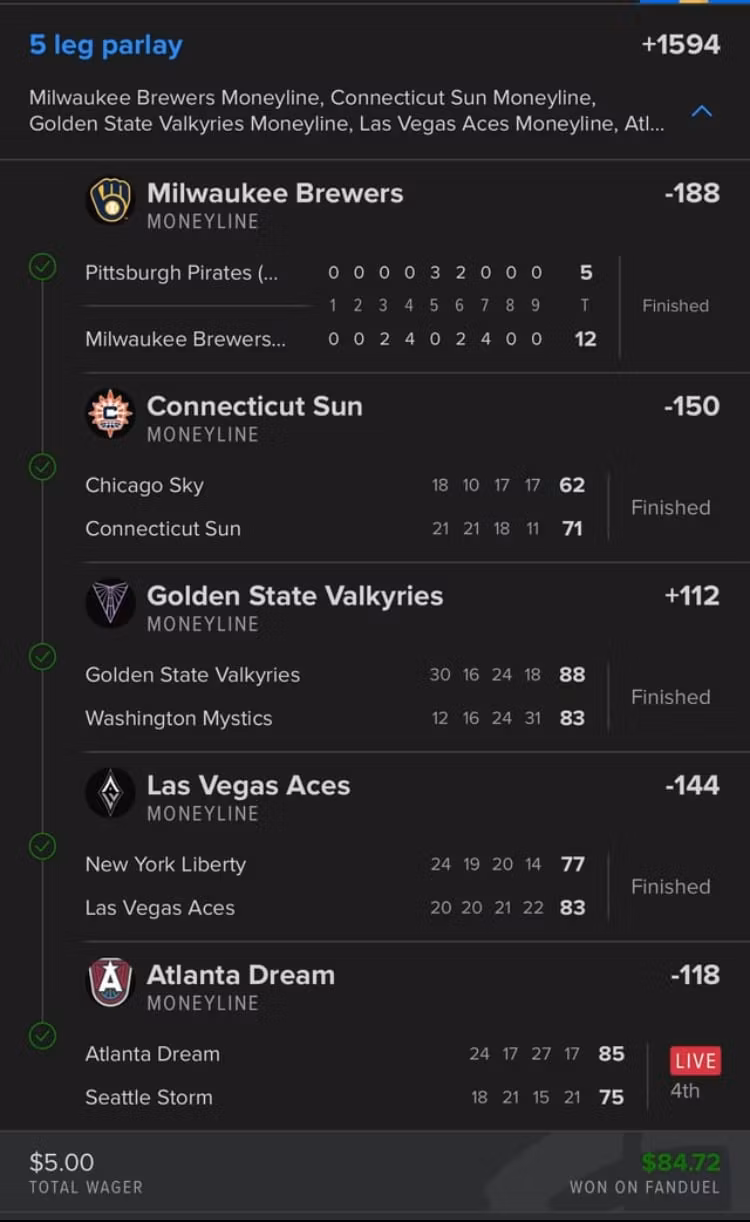This screenshot has height=1222, width=750.
Task: Collapse the parlay details chevron
Action: click(702, 111)
